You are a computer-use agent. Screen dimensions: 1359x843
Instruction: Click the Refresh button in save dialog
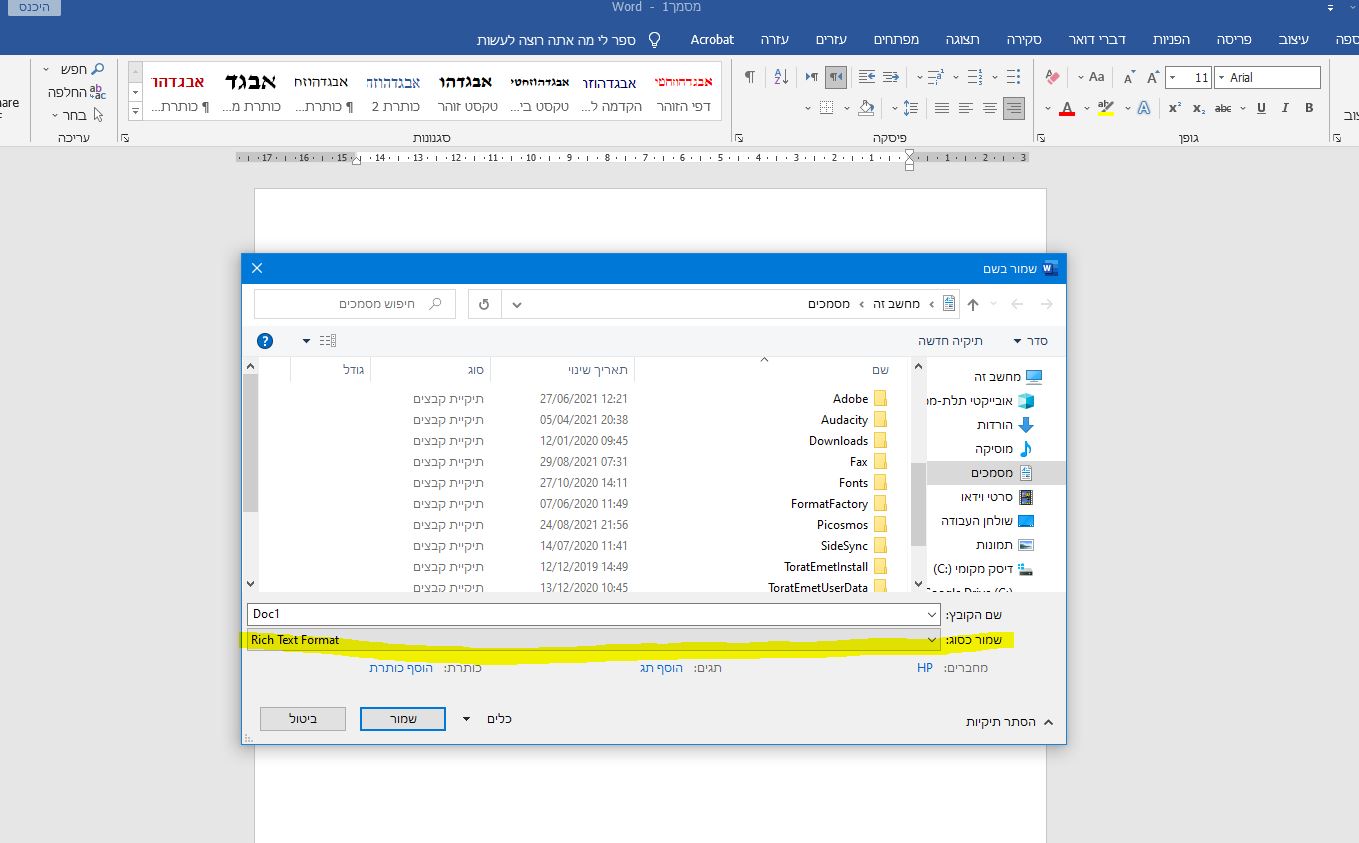pyautogui.click(x=485, y=304)
